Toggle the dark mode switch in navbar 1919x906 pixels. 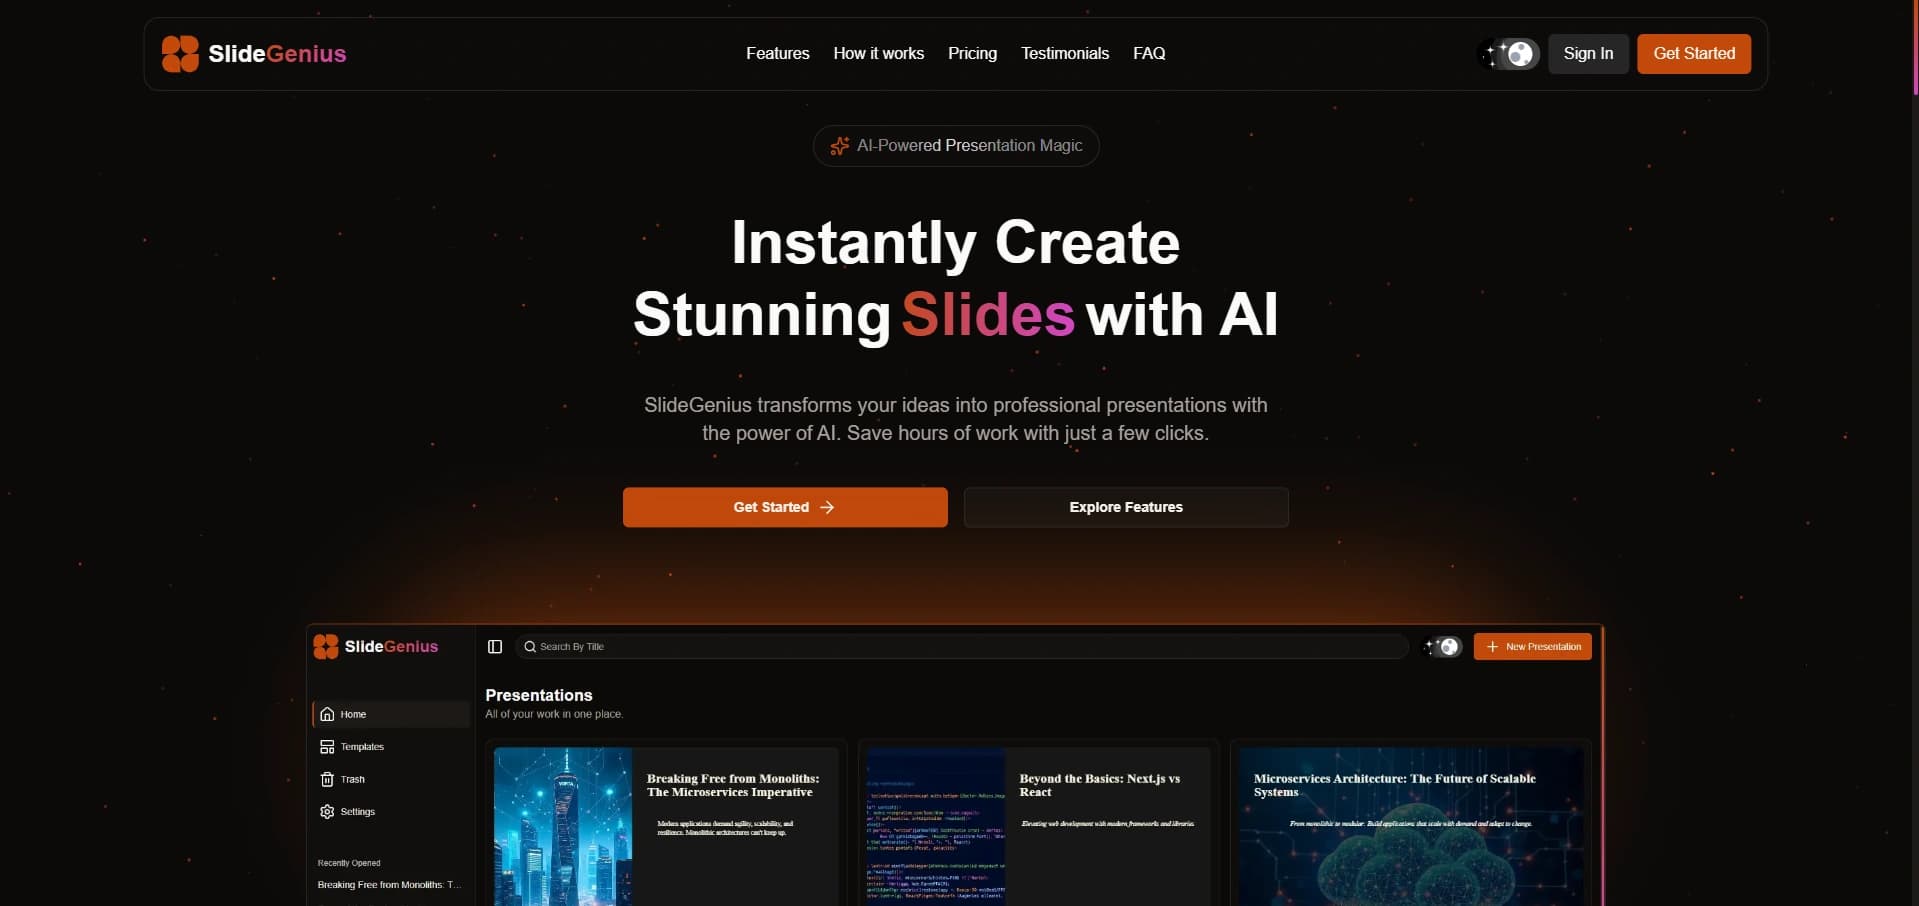pyautogui.click(x=1509, y=54)
